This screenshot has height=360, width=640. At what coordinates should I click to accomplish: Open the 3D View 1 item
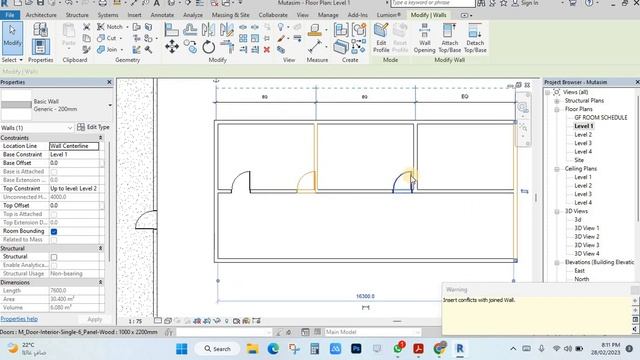587,228
